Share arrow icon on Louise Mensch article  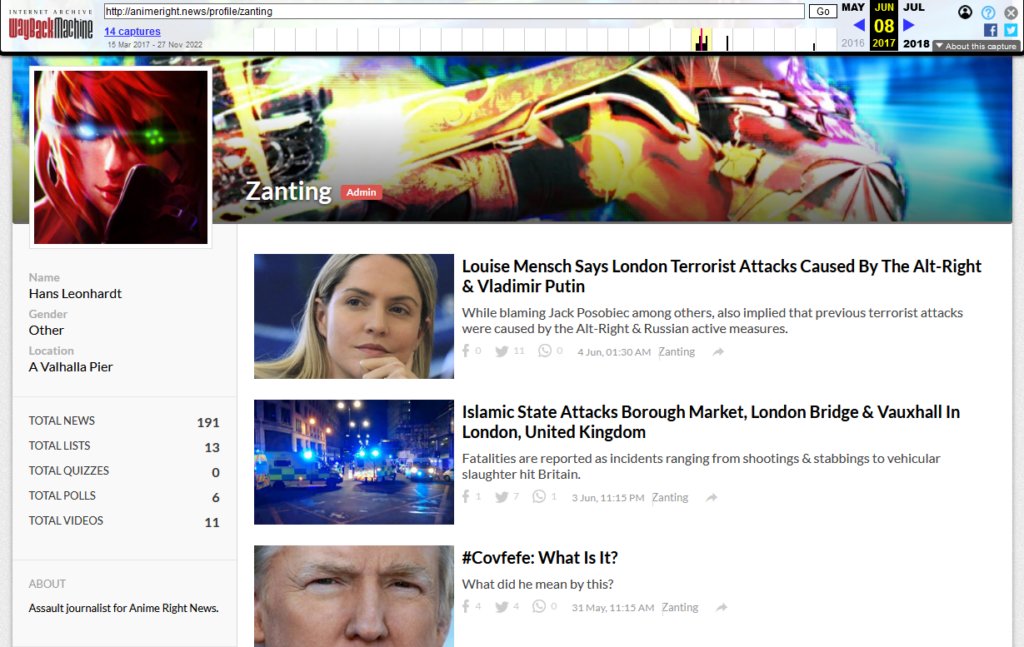(x=718, y=352)
